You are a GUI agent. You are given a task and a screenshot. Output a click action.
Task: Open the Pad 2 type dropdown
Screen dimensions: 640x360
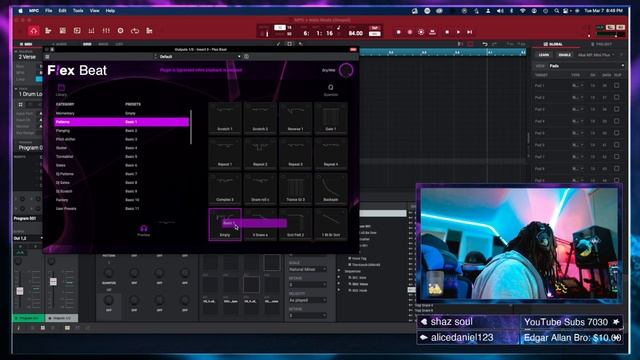pos(577,98)
